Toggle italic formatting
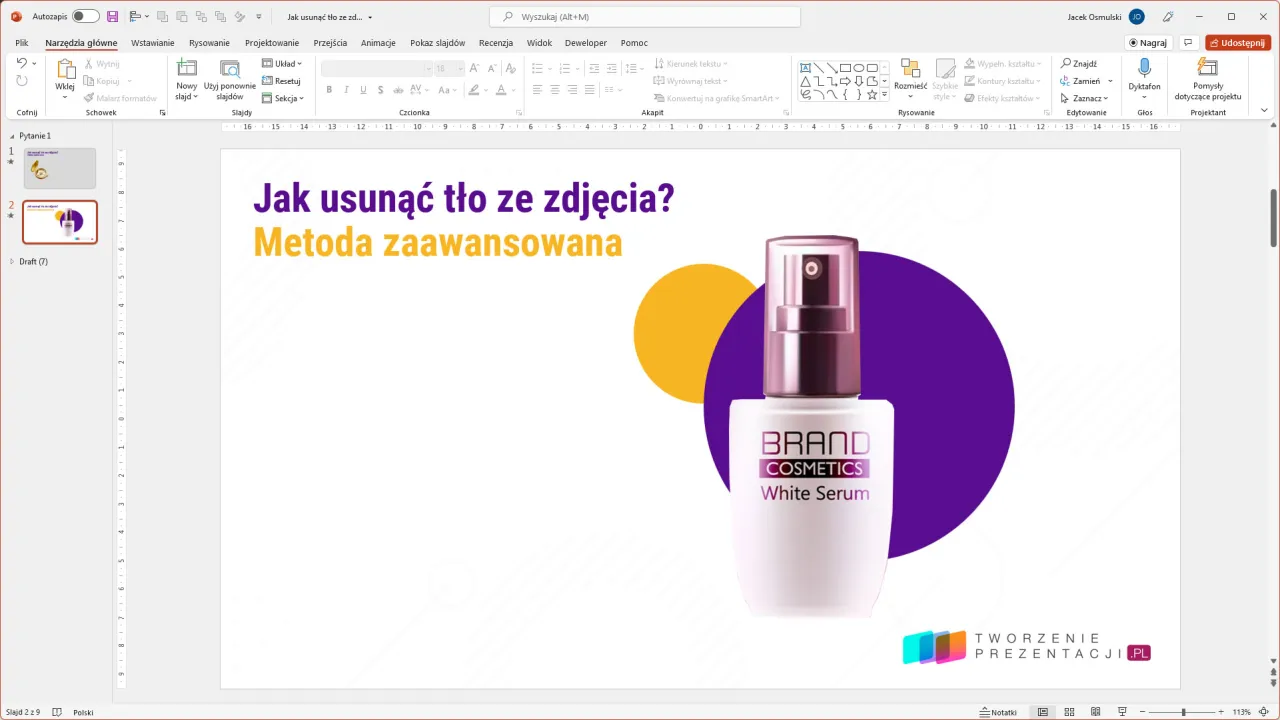This screenshot has width=1280, height=720. click(x=346, y=89)
